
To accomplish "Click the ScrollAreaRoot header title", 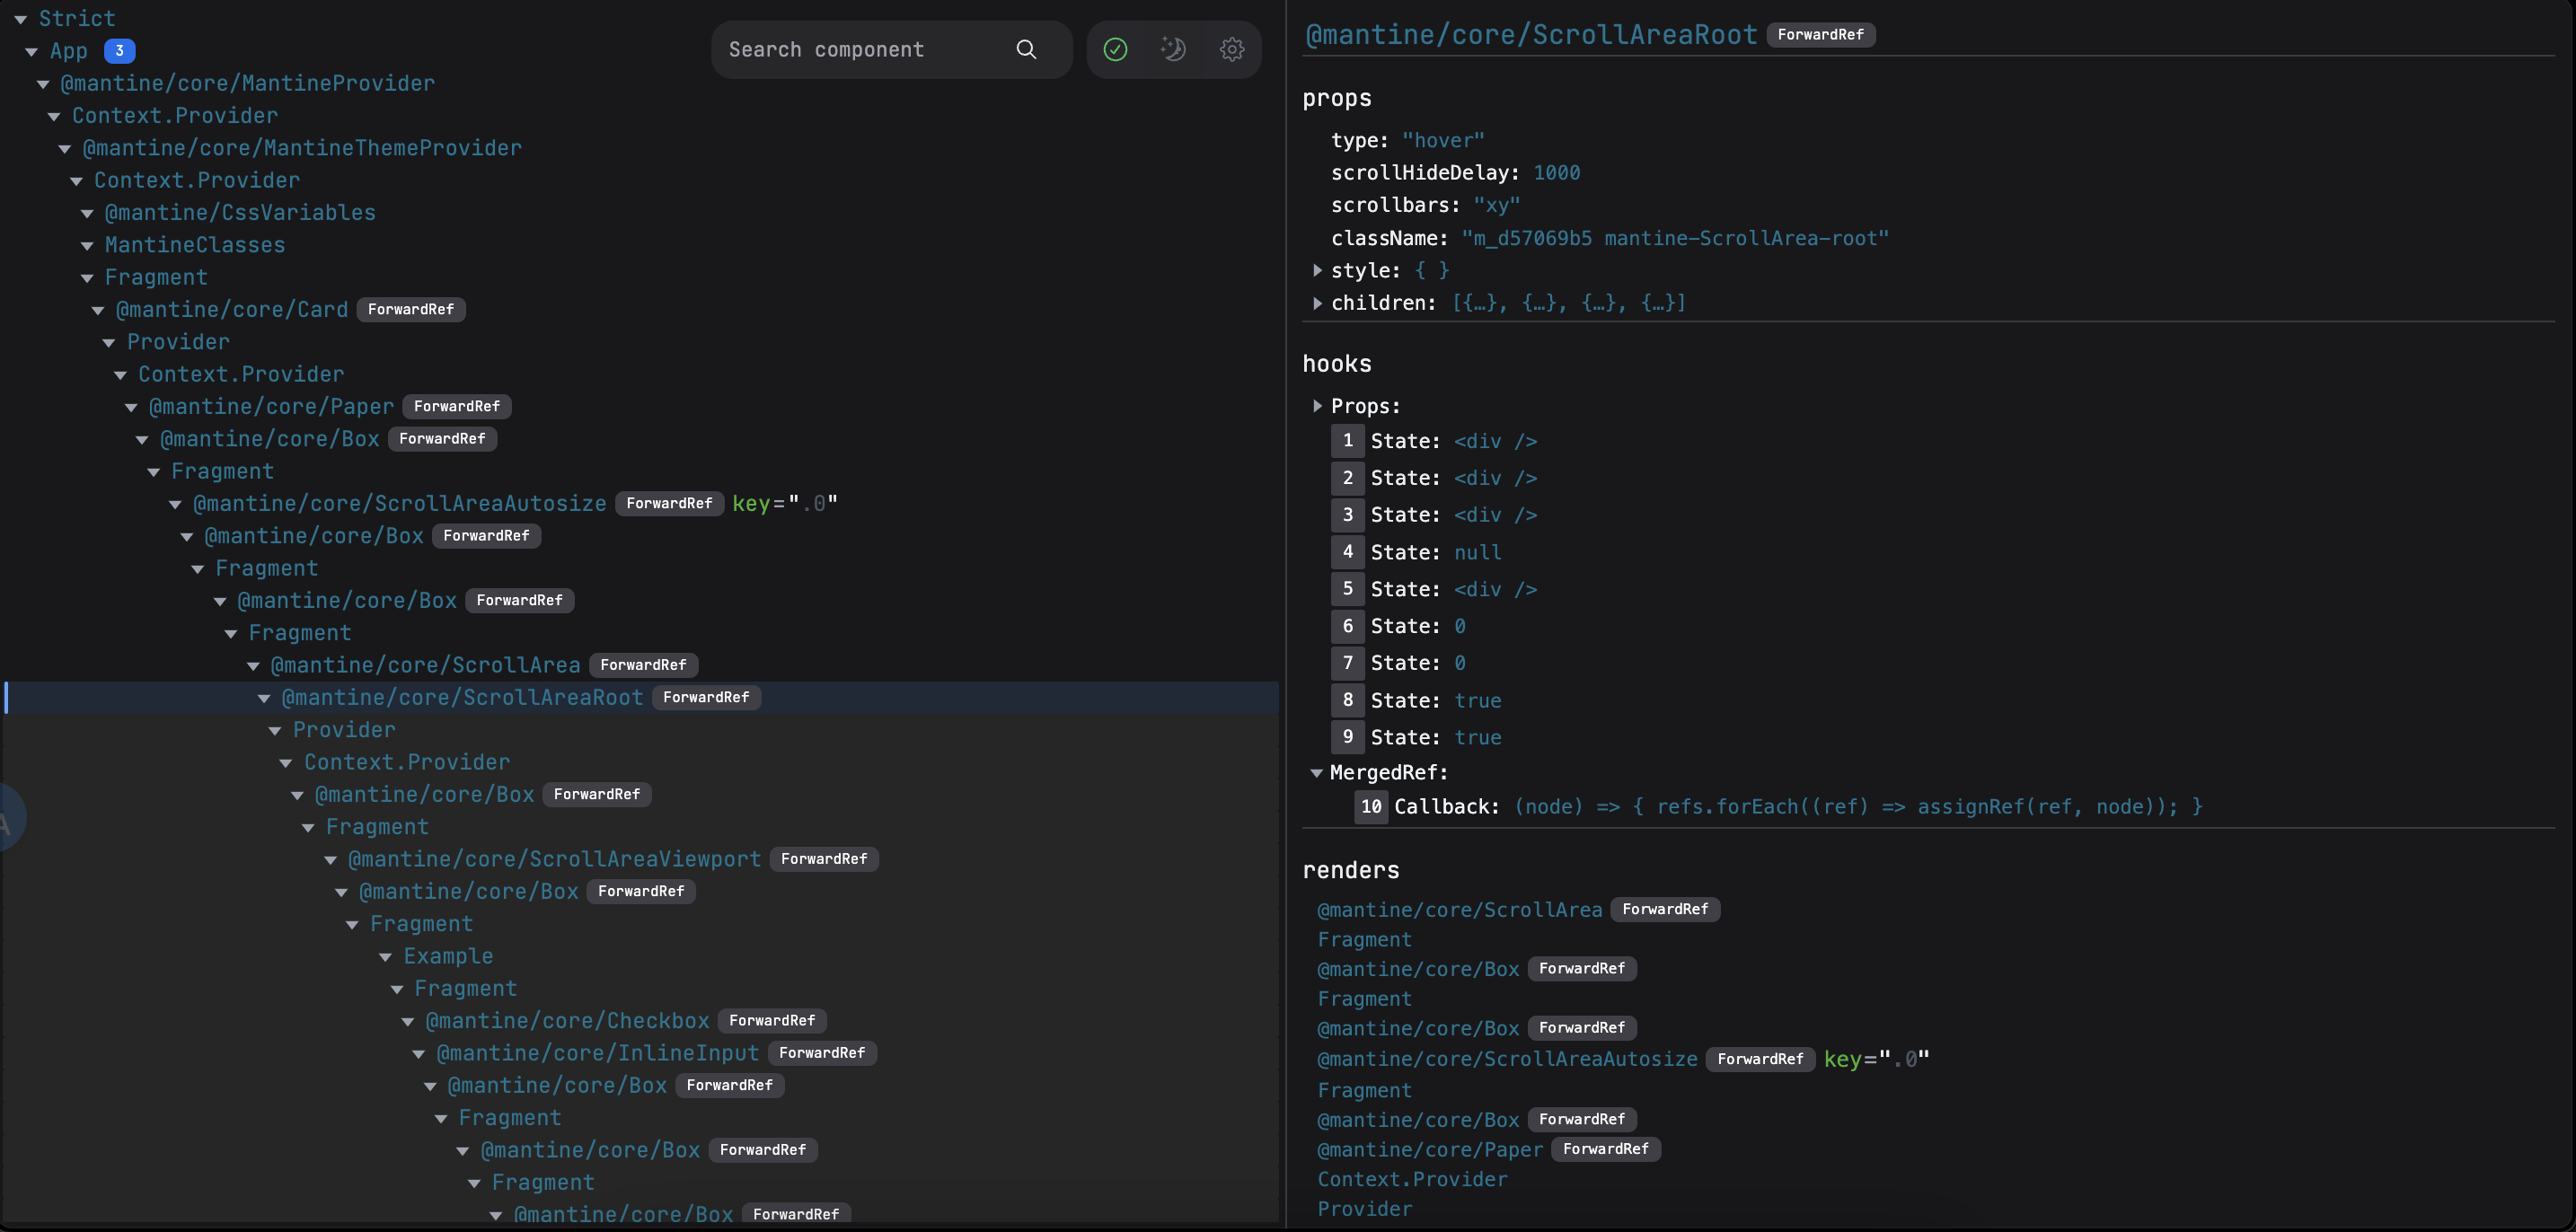I will (x=1531, y=35).
